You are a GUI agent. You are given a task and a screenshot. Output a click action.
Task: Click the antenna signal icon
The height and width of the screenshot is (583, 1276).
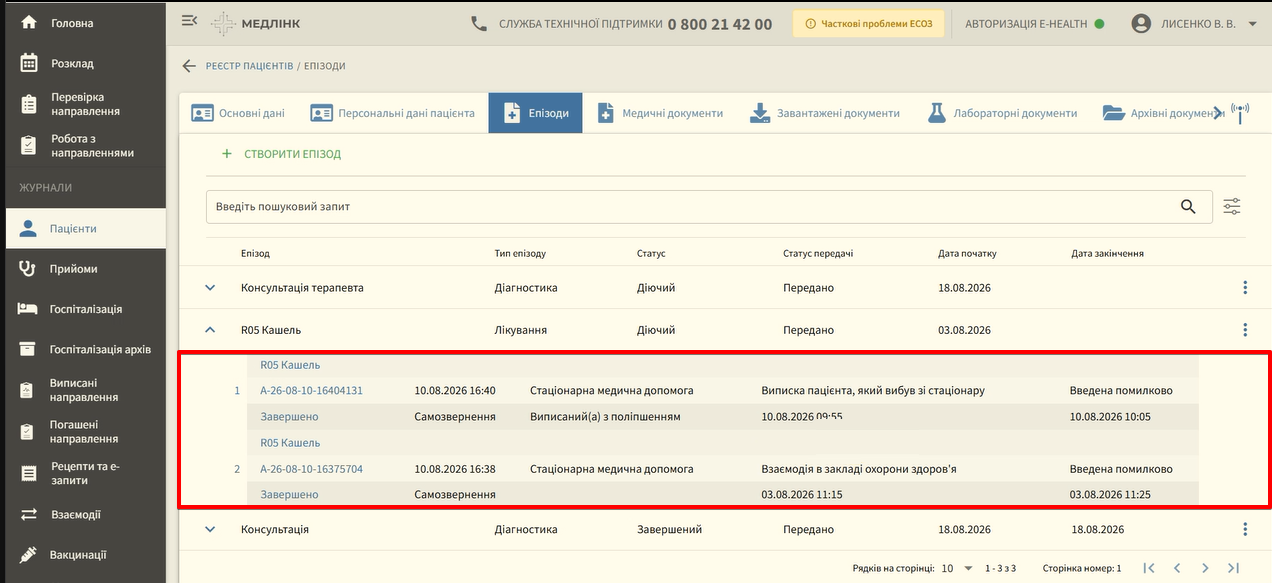pos(1241,113)
